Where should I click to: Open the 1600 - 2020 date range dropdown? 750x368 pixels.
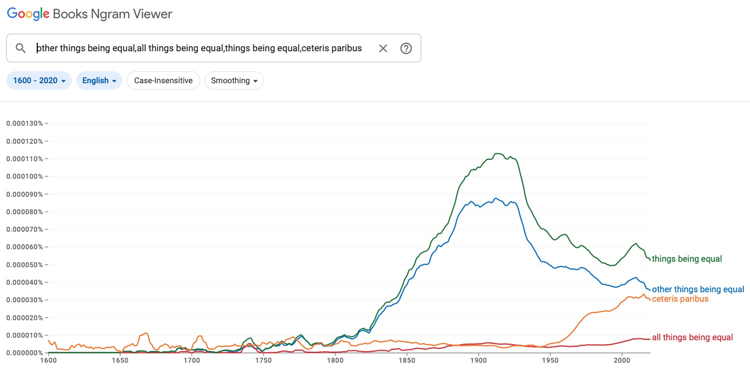point(39,80)
